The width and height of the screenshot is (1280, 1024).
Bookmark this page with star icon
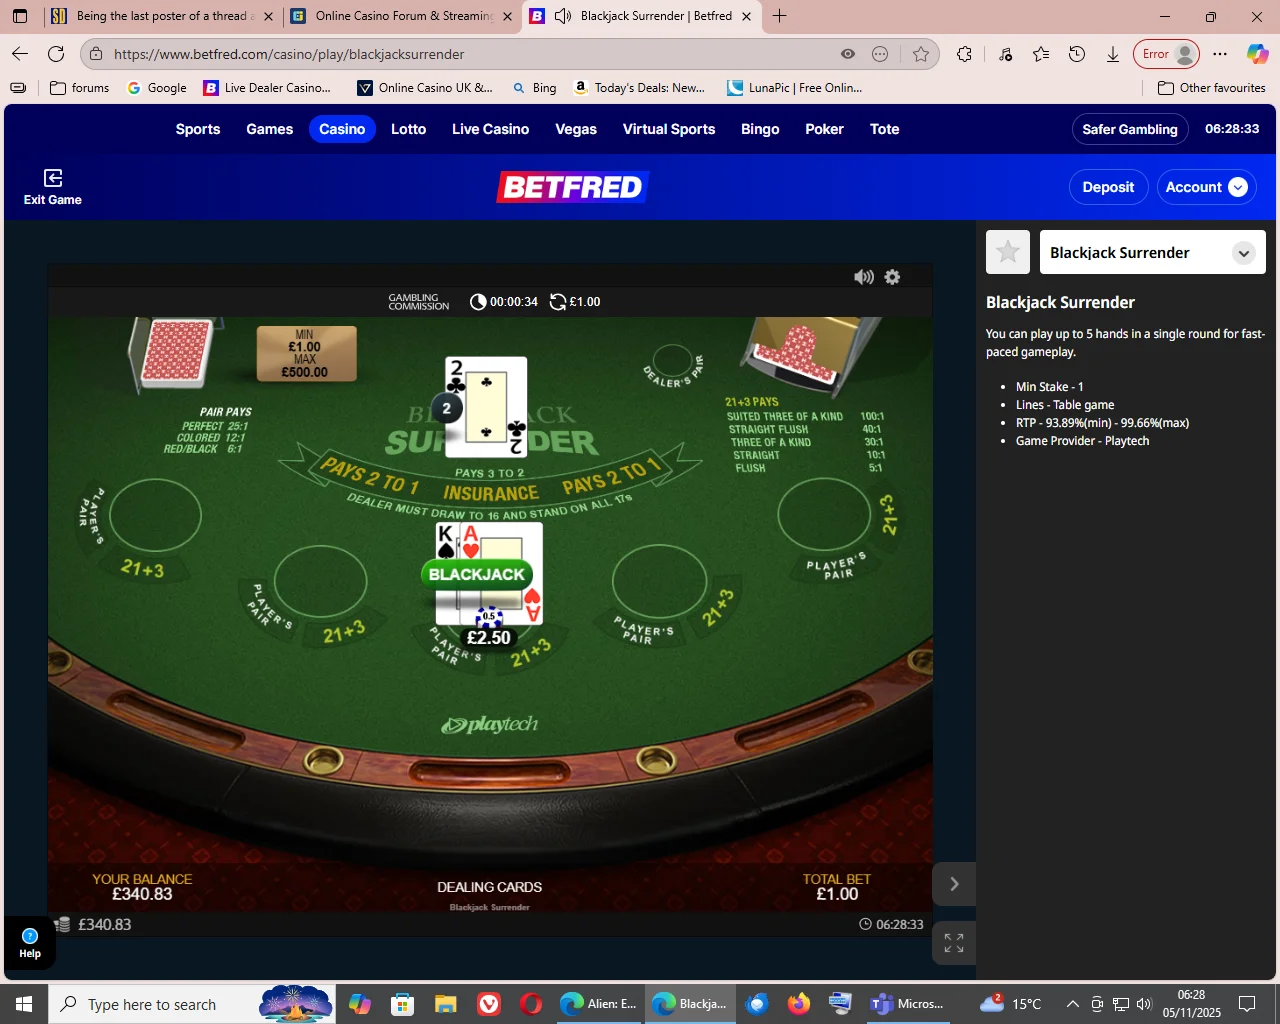coord(921,54)
